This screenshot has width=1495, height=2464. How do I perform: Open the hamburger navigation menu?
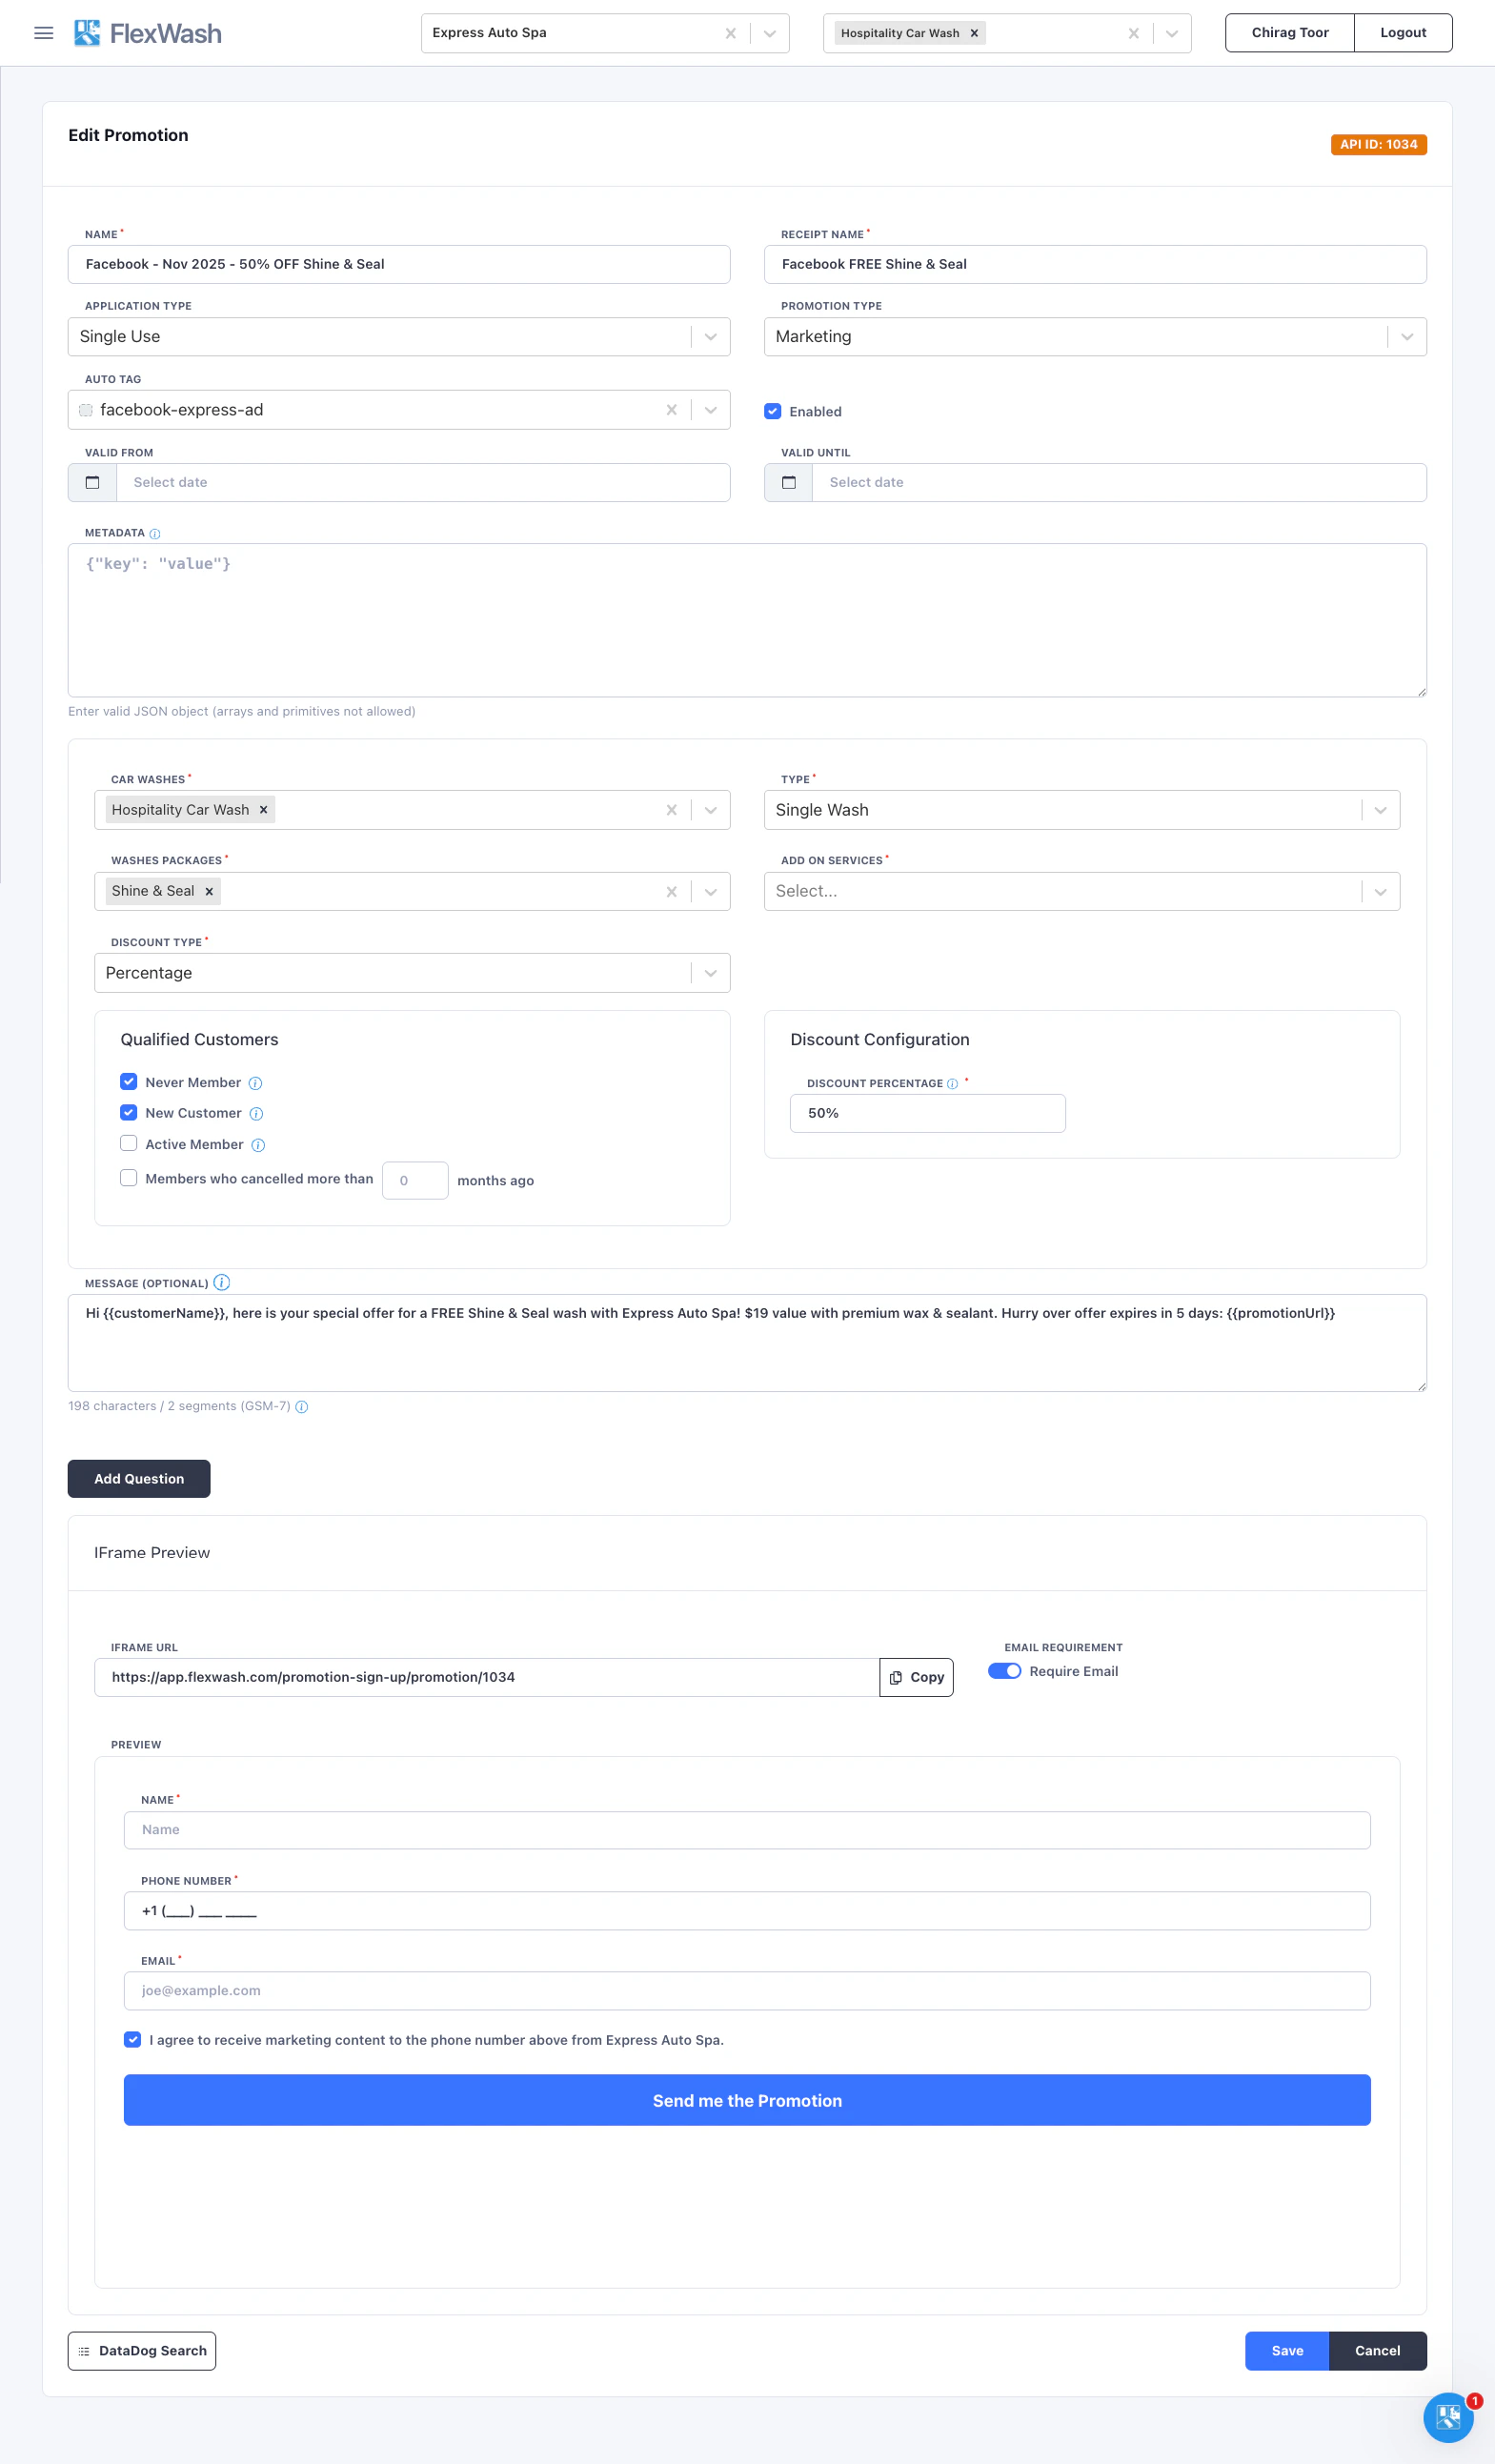(43, 33)
